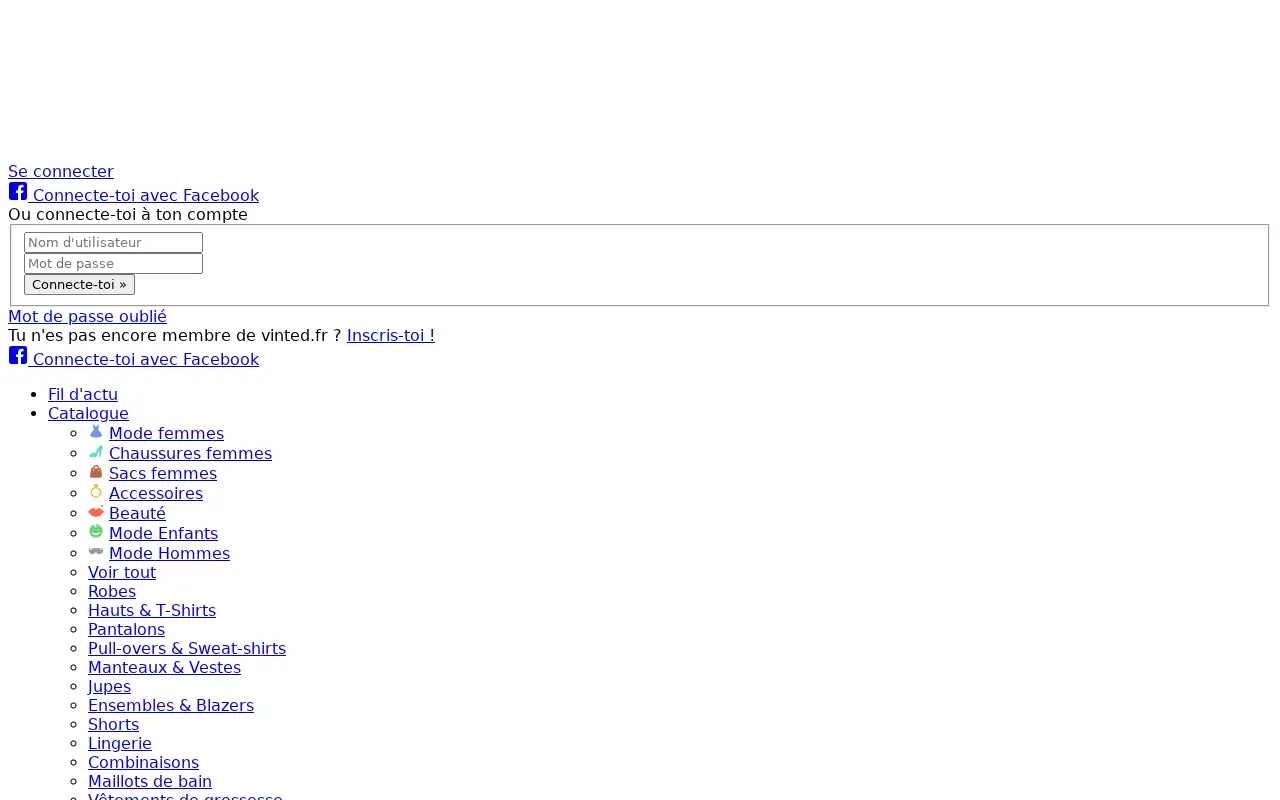Open the Se connecter link
This screenshot has width=1280, height=800.
pyautogui.click(x=61, y=172)
